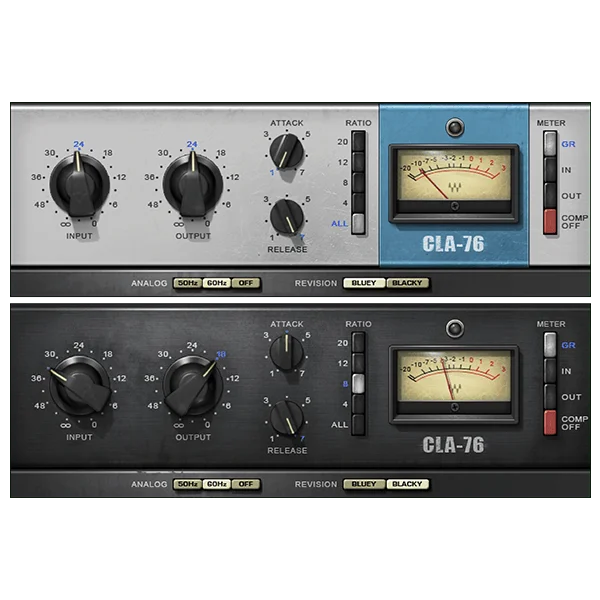600x600 pixels.
Task: Click the Release knob on Blacky unit
Action: pos(287,418)
